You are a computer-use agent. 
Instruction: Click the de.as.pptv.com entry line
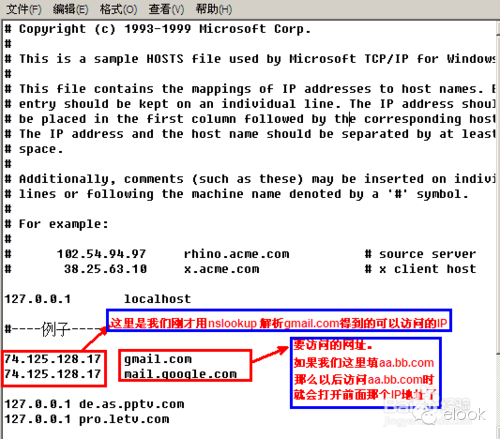(x=94, y=404)
